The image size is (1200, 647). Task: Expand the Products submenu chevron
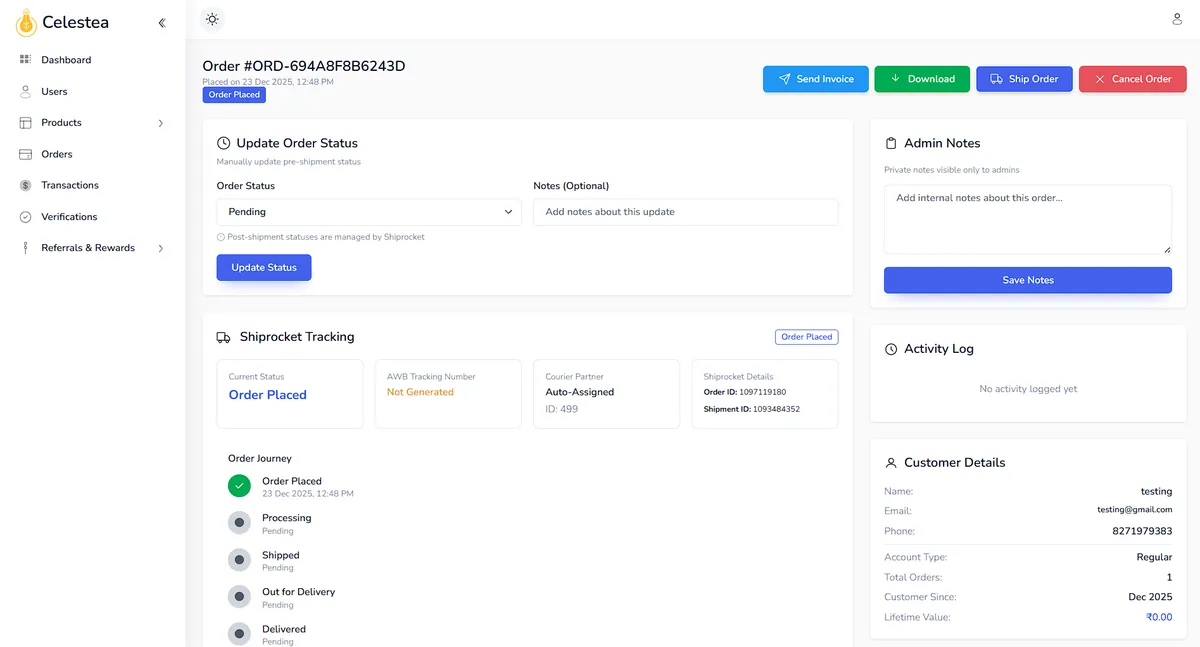coord(161,123)
